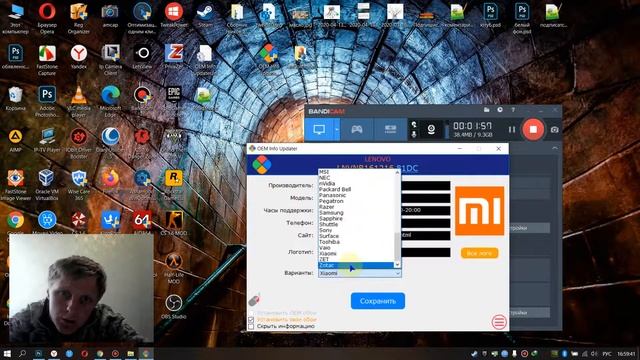Click the mouse icon in OEM Info Updater
The height and width of the screenshot is (360, 640).
[255, 300]
